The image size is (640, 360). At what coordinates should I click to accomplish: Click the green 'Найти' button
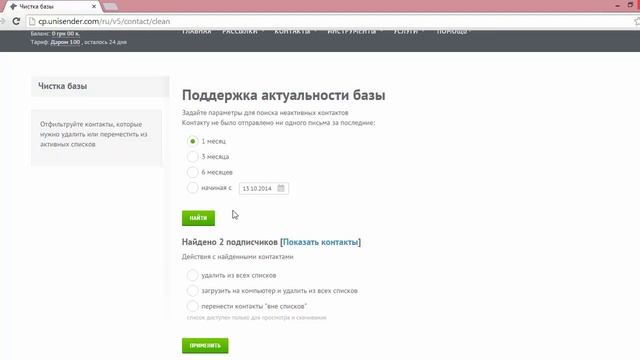pyautogui.click(x=198, y=218)
